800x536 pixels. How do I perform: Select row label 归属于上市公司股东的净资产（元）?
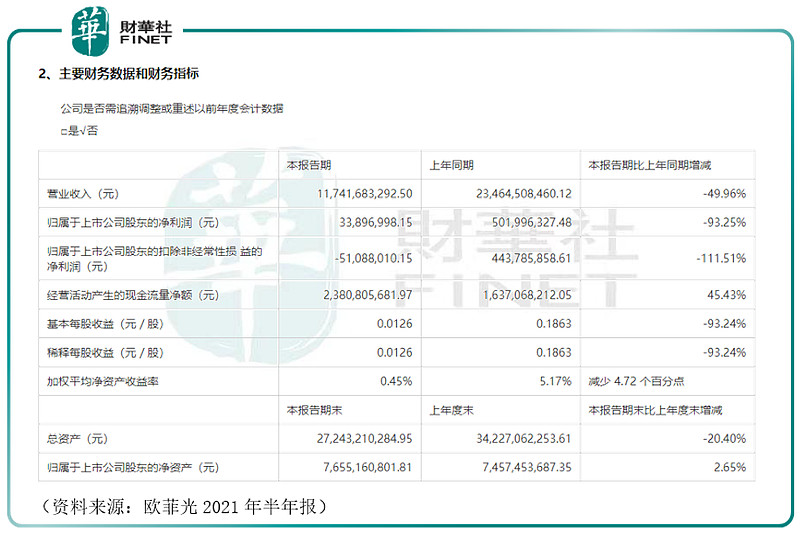click(x=133, y=468)
